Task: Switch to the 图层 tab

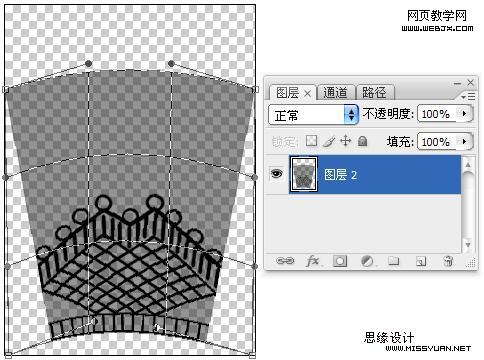Action: click(288, 93)
